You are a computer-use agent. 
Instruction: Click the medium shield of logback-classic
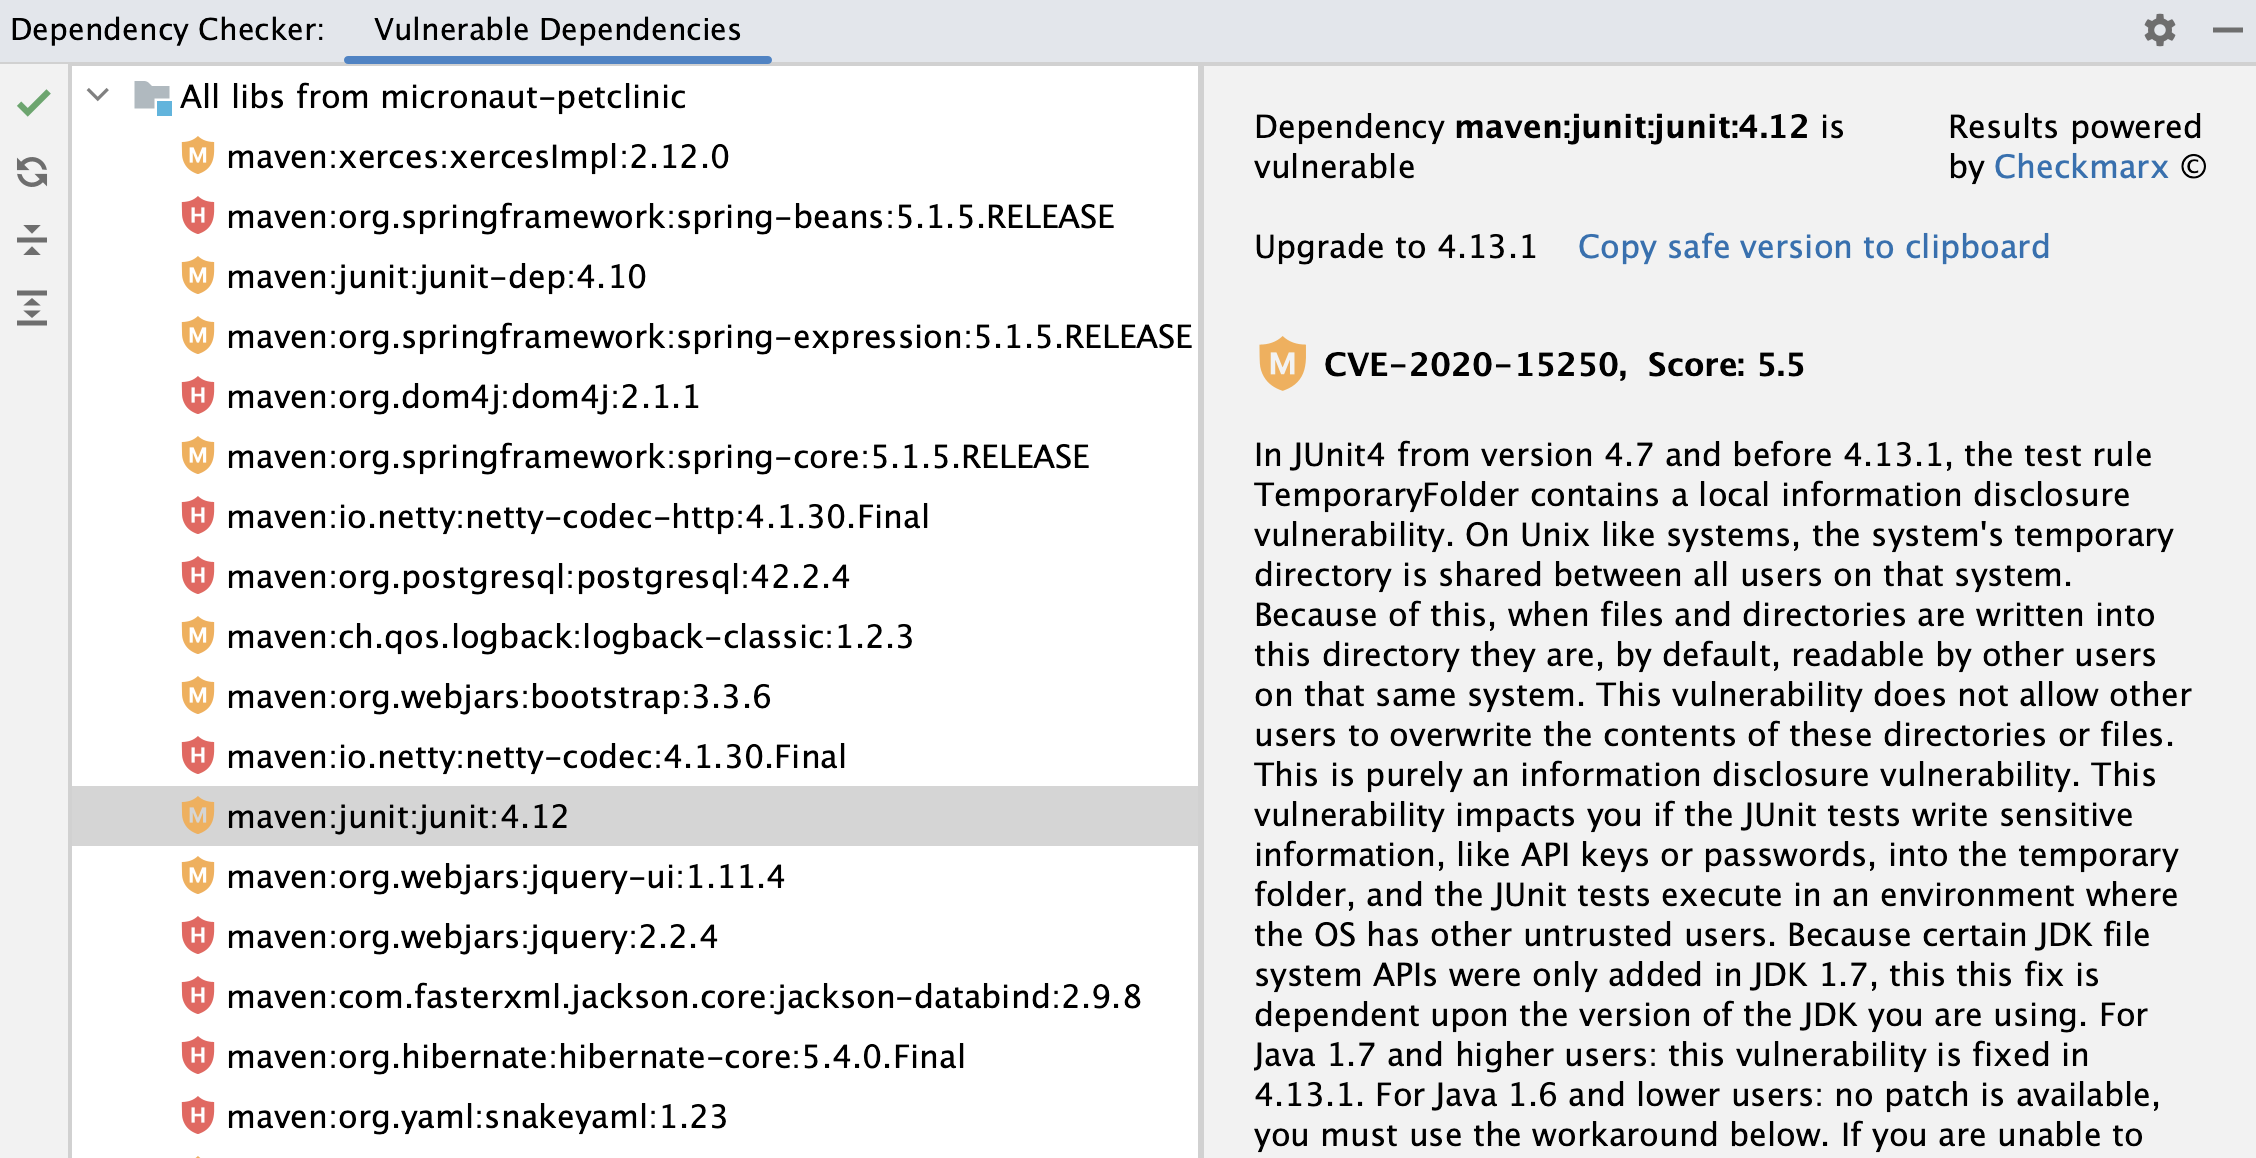pyautogui.click(x=198, y=636)
